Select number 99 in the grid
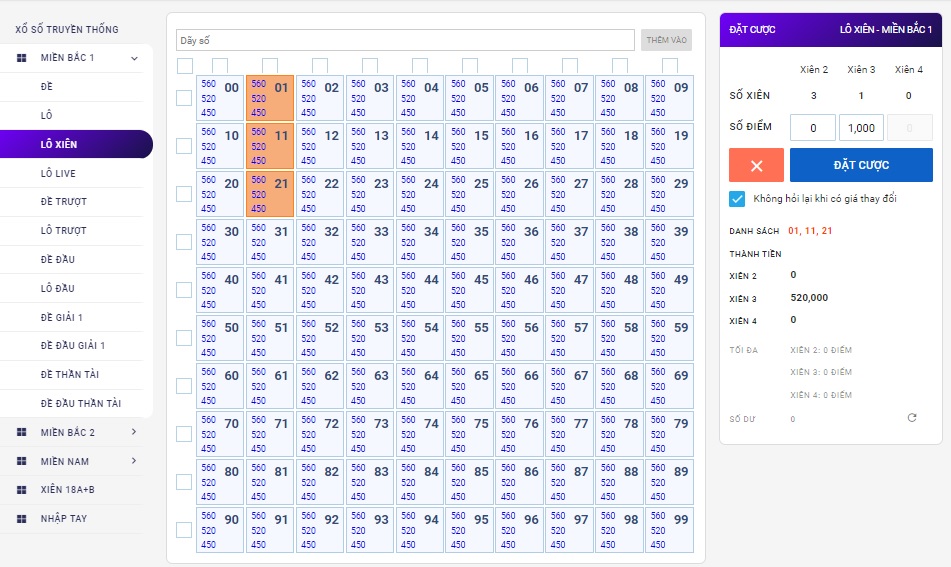The height and width of the screenshot is (567, 951). 670,530
